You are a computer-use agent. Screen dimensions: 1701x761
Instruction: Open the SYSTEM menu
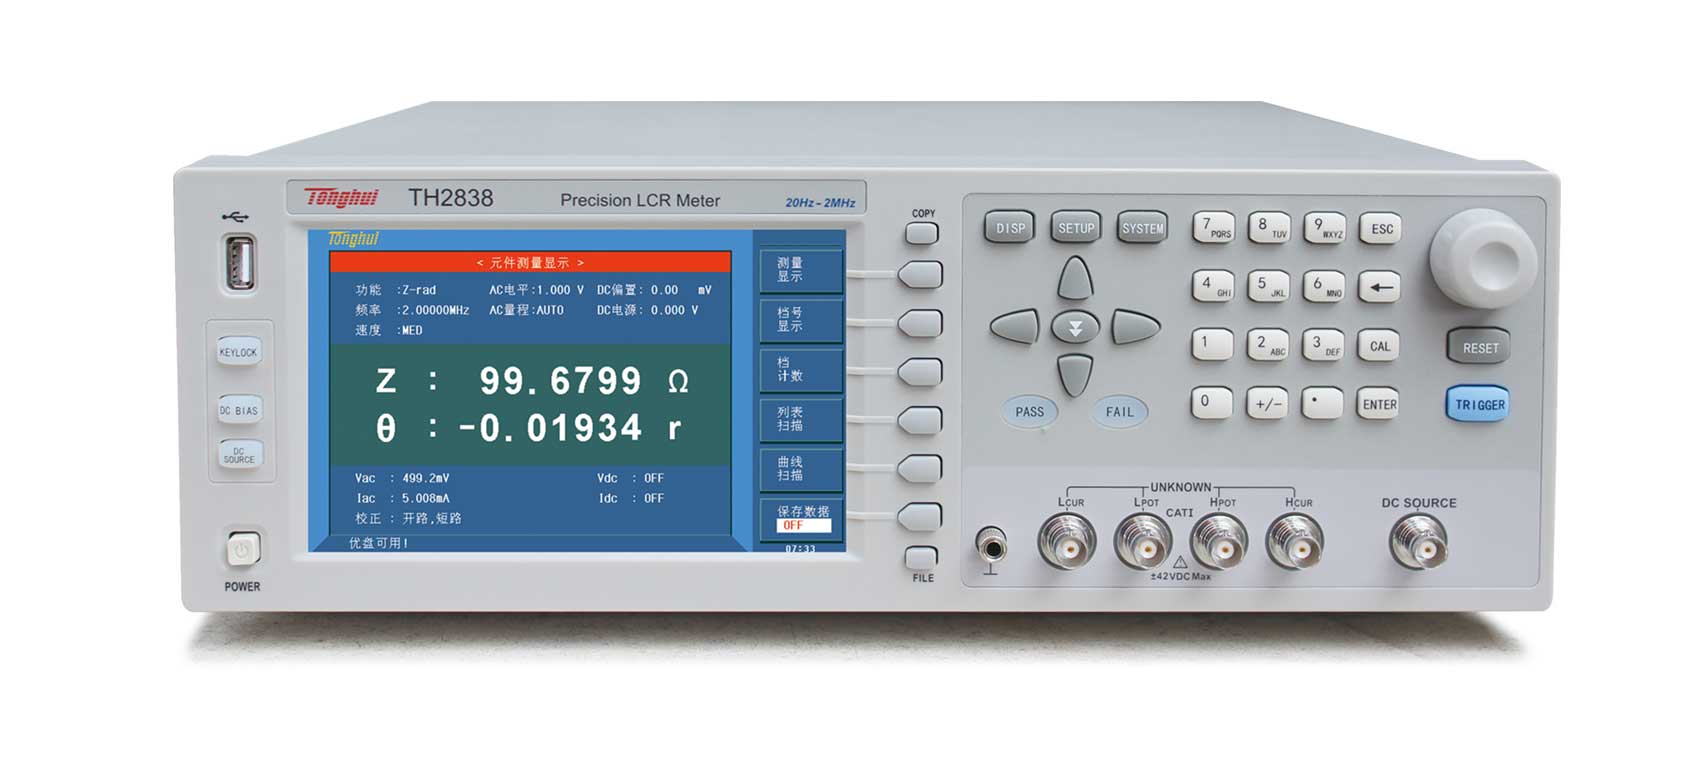point(1142,228)
